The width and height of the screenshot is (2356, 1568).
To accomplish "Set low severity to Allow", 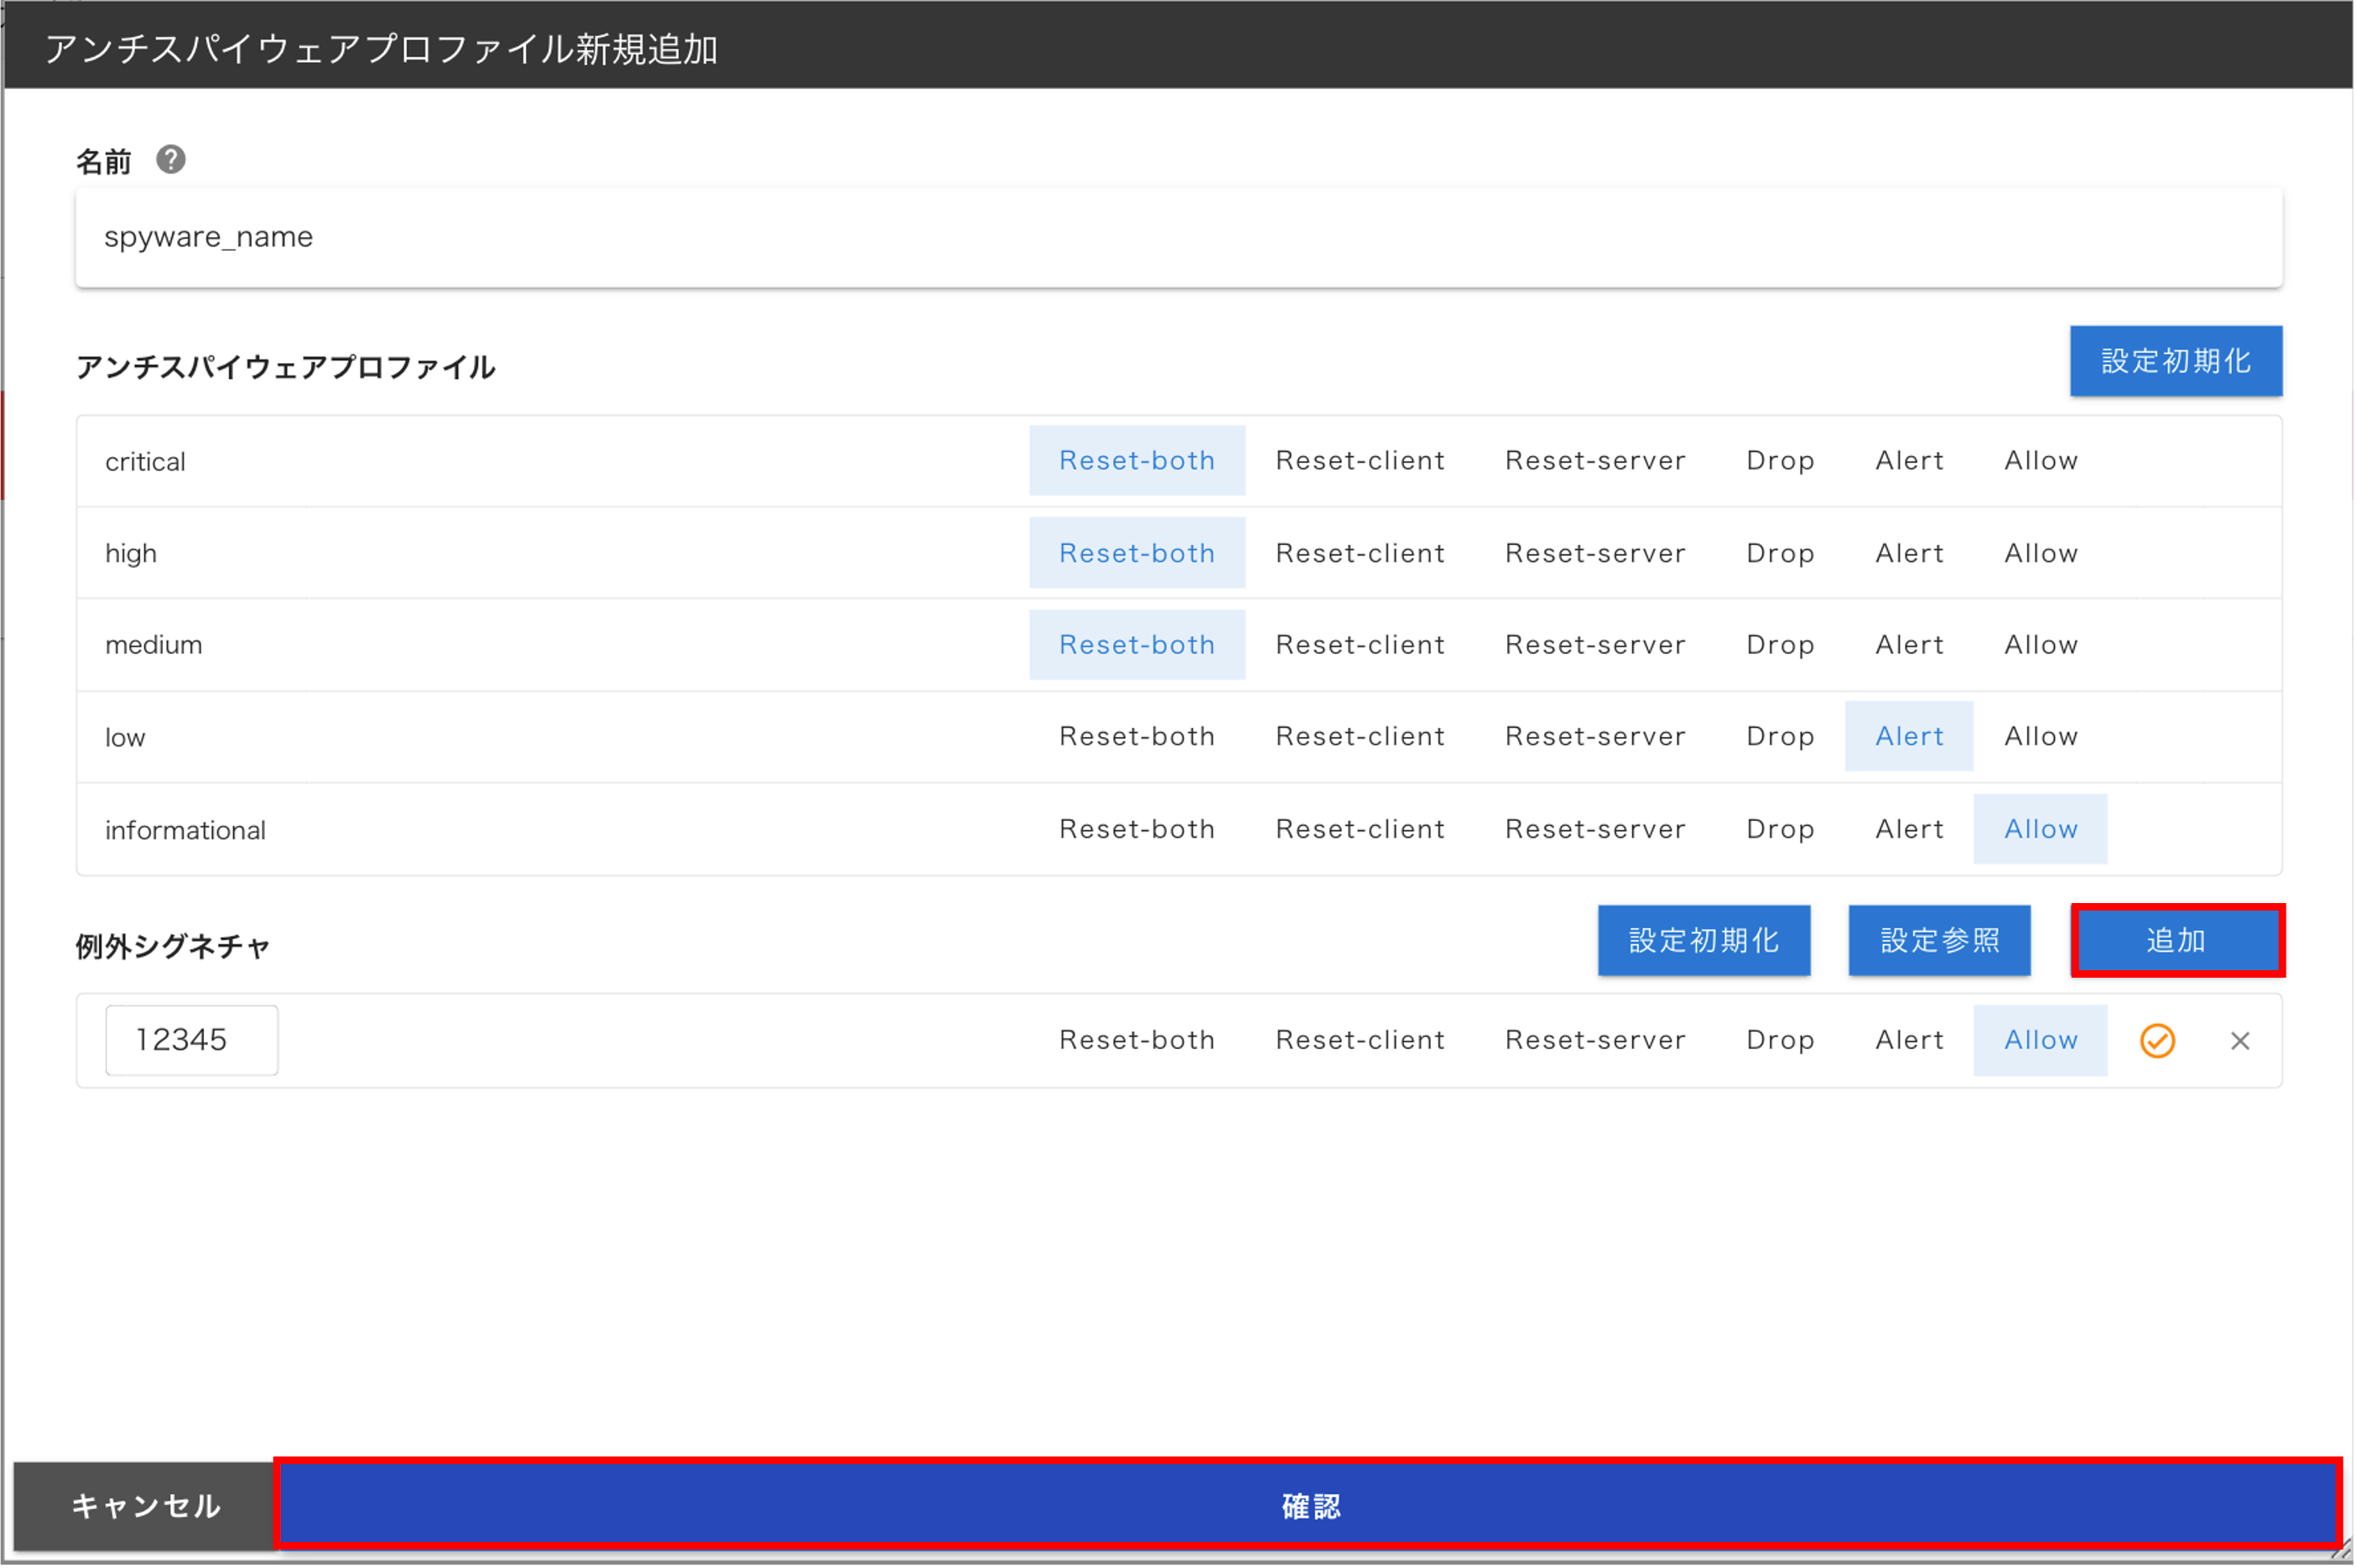I will pyautogui.click(x=2040, y=737).
